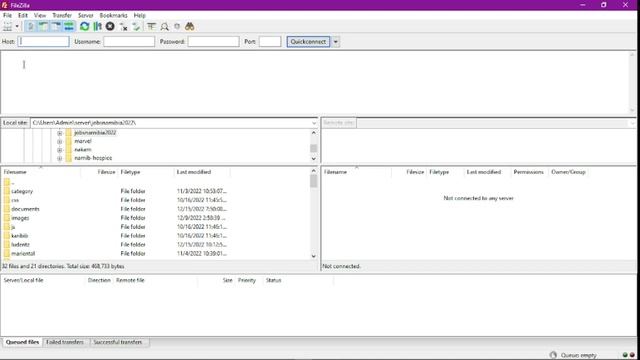640x360 pixels.
Task: Switch to the Successful transfers tab
Action: [x=118, y=342]
